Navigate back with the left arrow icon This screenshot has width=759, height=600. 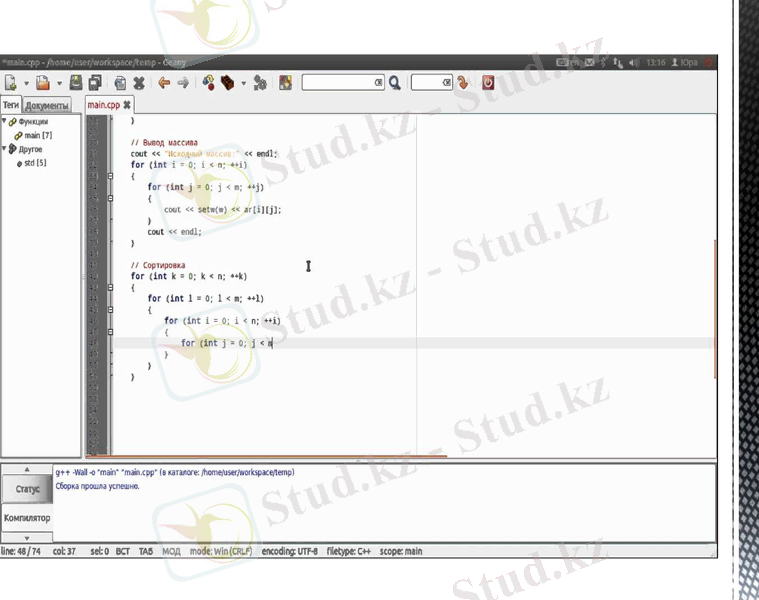tap(163, 83)
